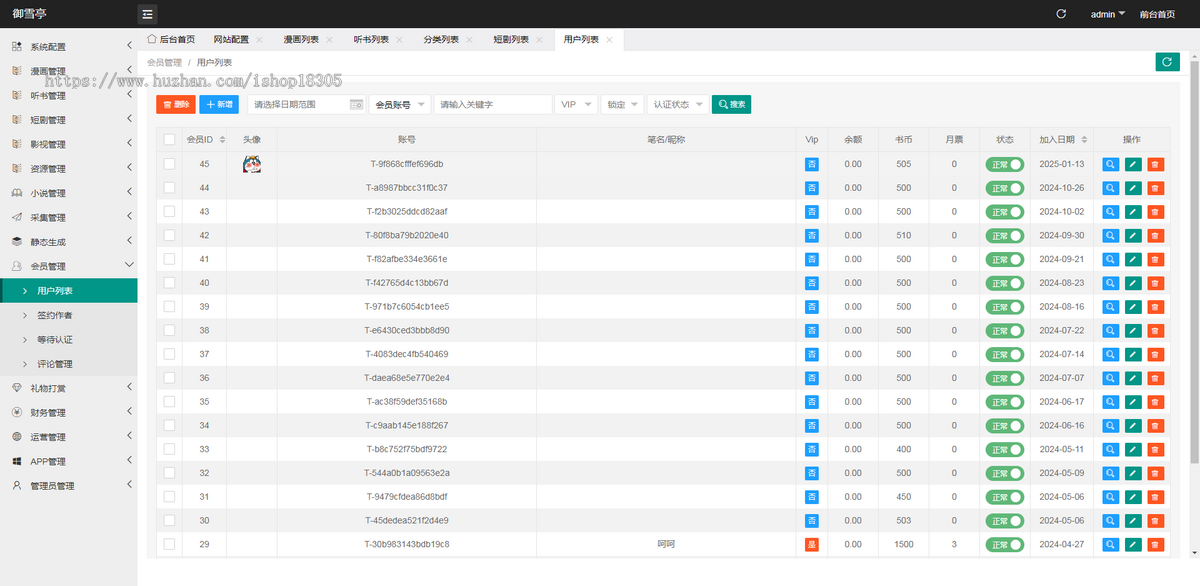Sort by 会员ID column arrows
Image resolution: width=1200 pixels, height=586 pixels.
(x=222, y=140)
